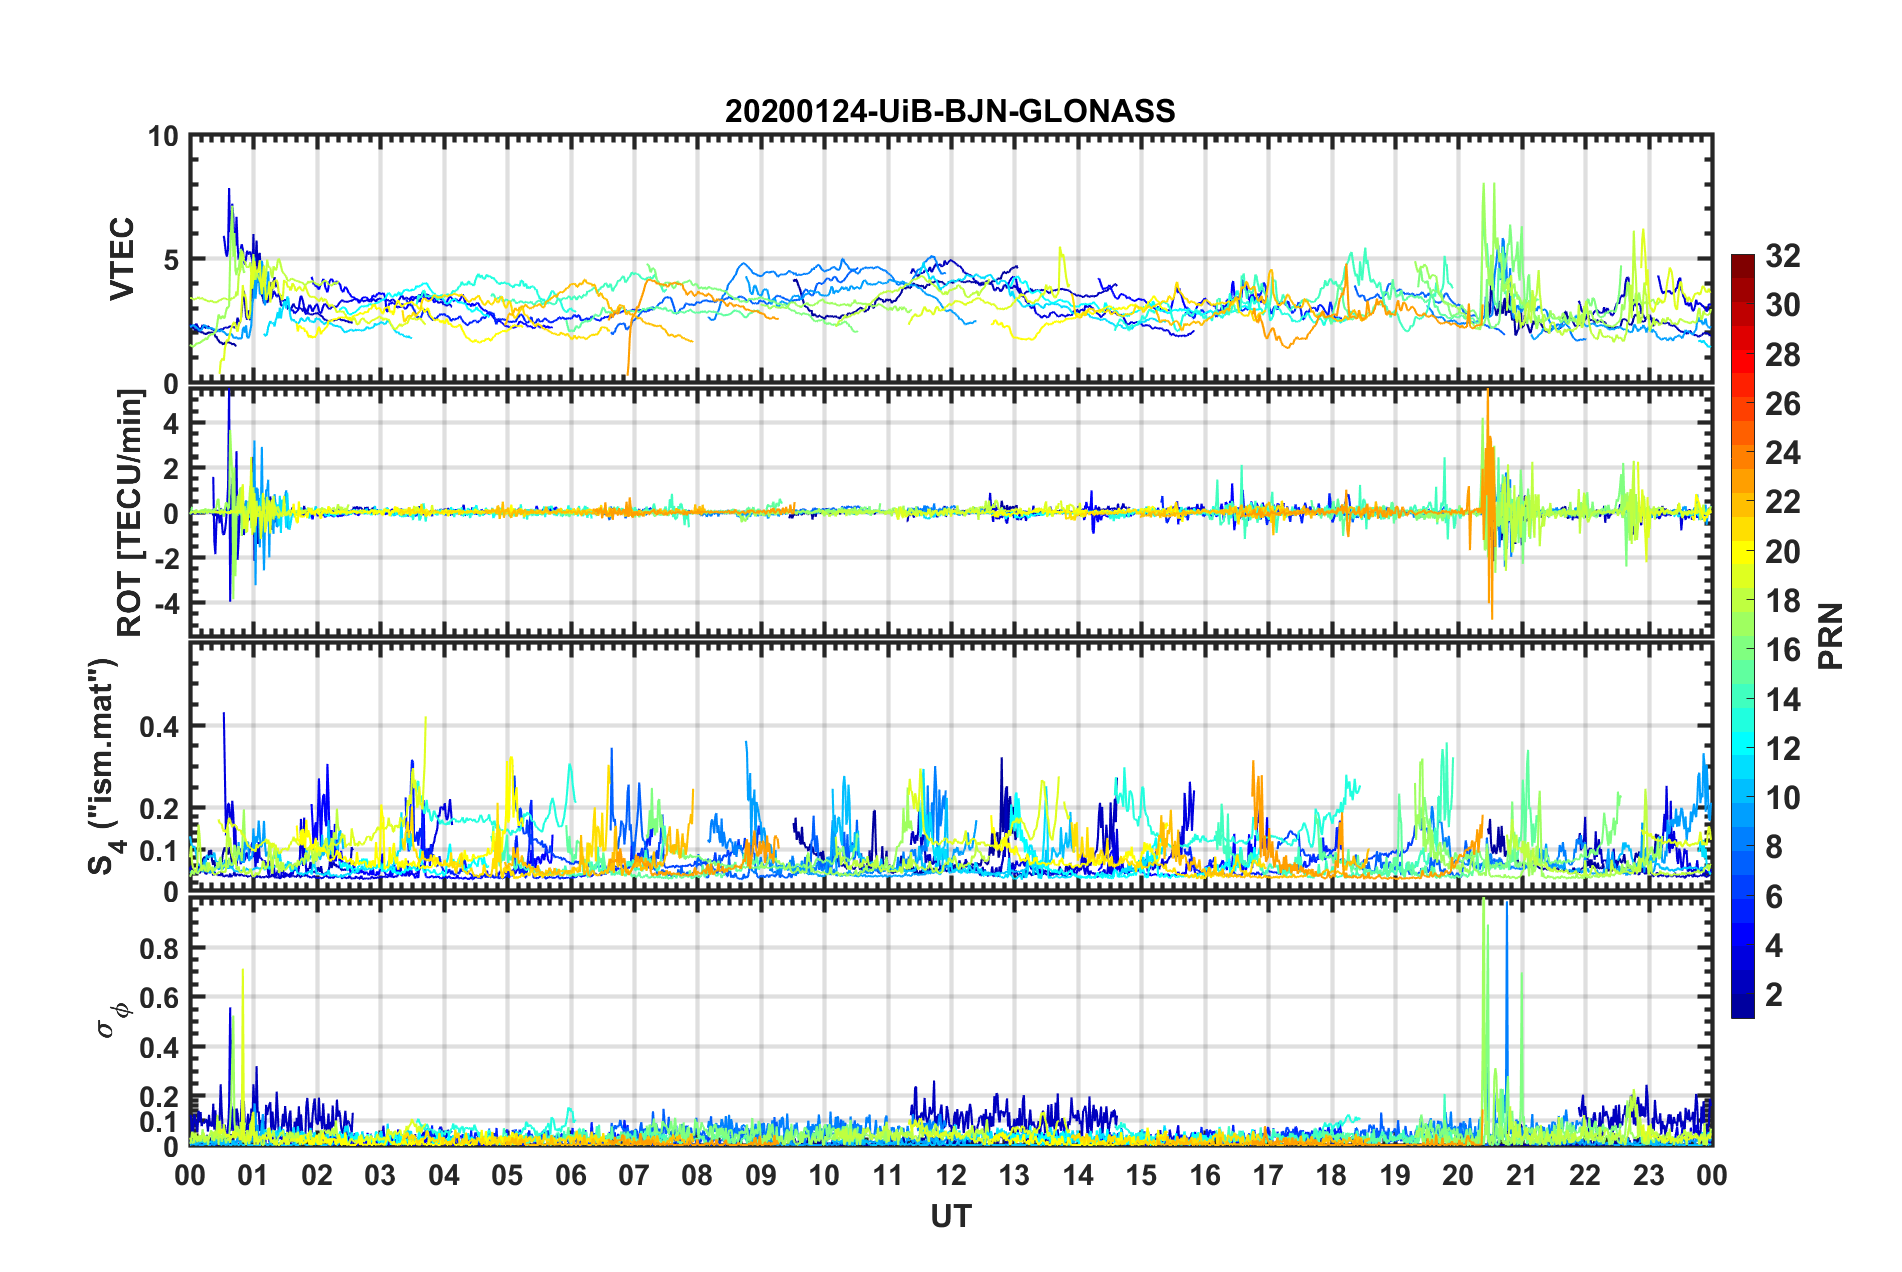This screenshot has width=1902, height=1272.
Task: Click the PRN colorbar label
Action: (x=1831, y=636)
